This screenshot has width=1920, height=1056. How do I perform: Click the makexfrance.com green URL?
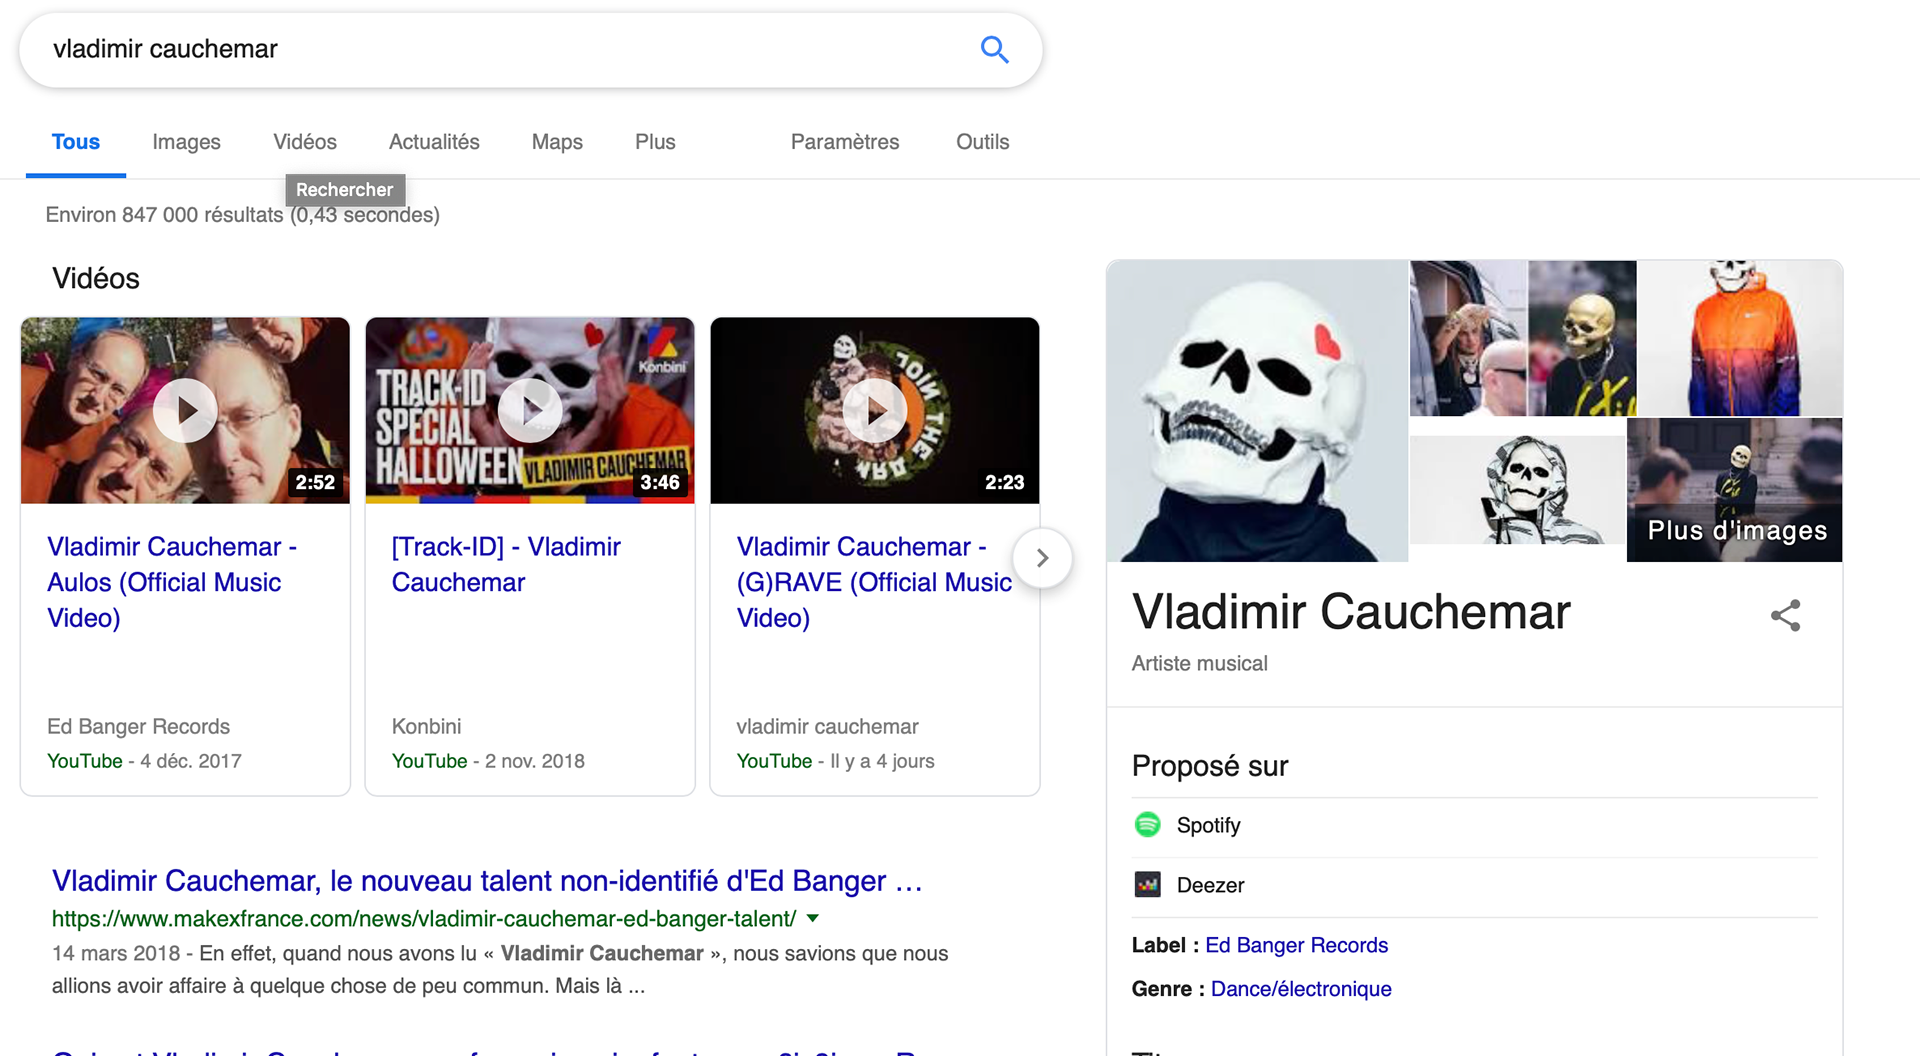[424, 918]
